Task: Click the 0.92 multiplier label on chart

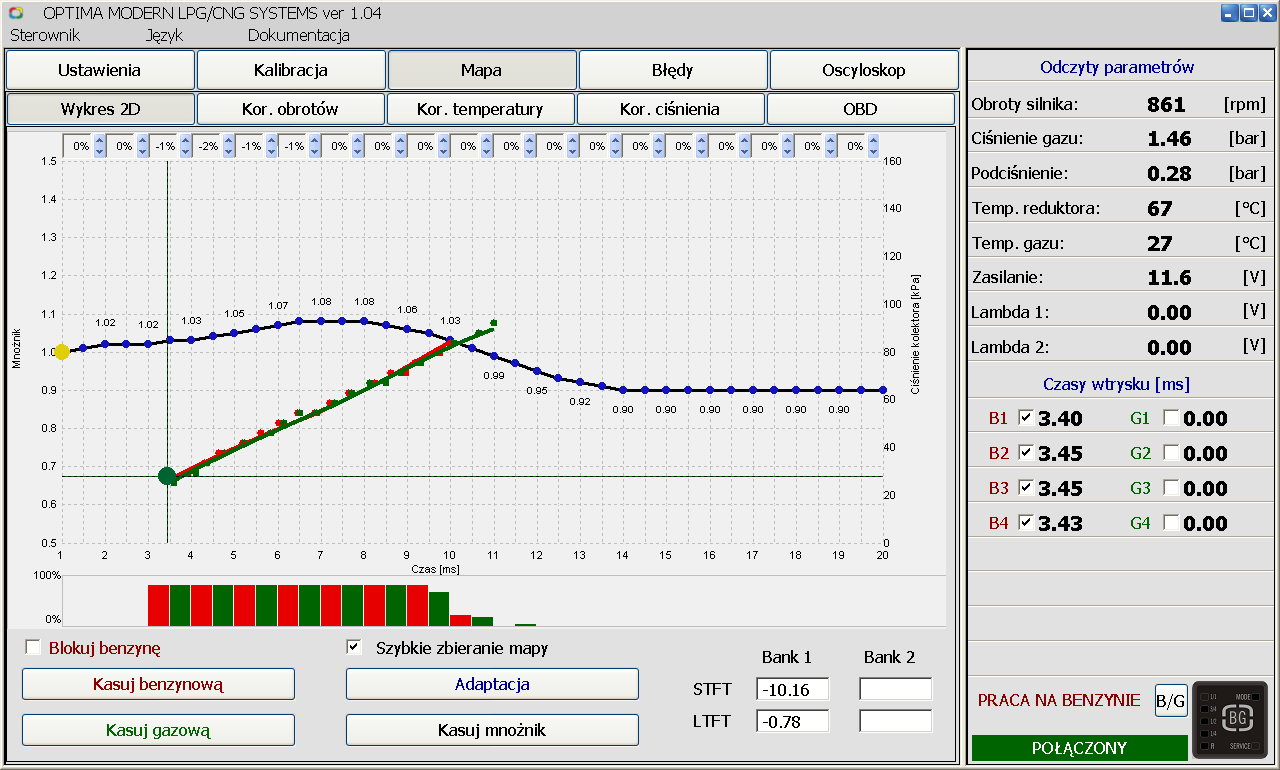Action: (580, 401)
